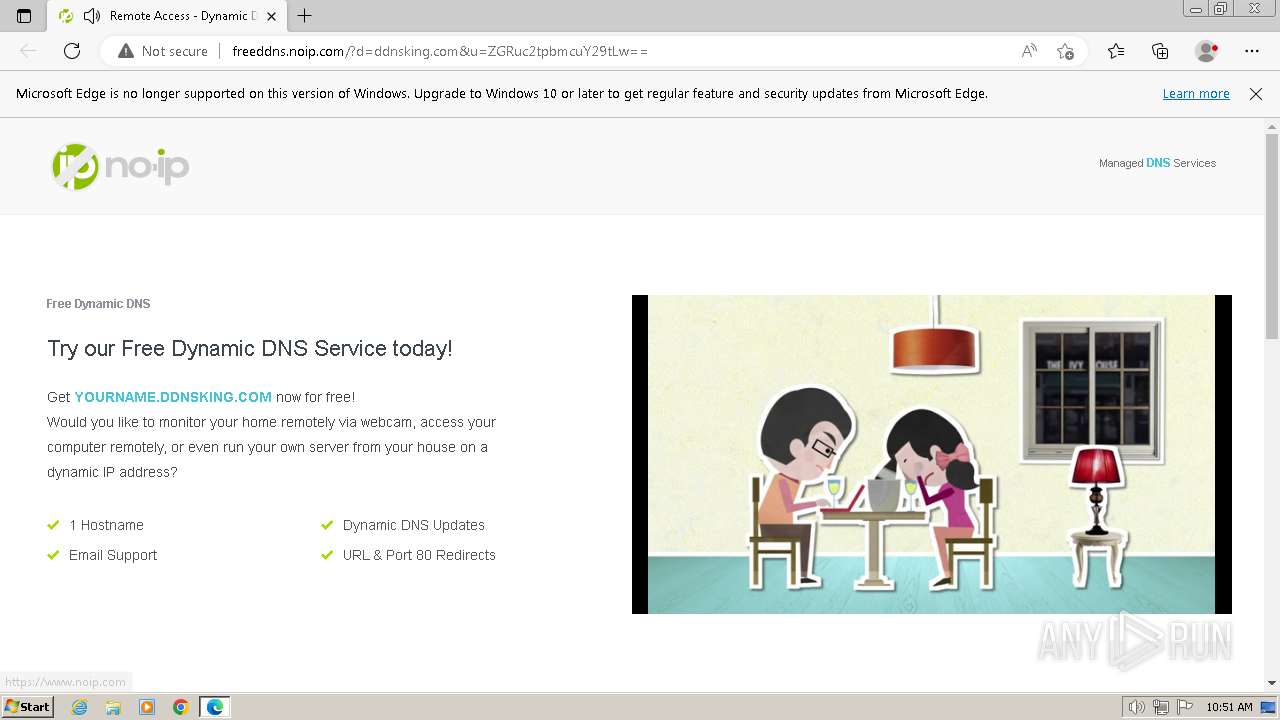The image size is (1280, 720).
Task: Click the Free Dynamic DNS heading
Action: tap(98, 304)
